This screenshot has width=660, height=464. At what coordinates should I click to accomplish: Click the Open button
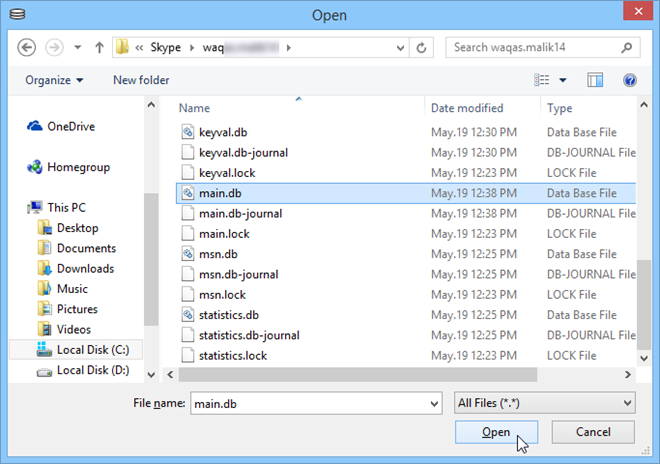496,432
